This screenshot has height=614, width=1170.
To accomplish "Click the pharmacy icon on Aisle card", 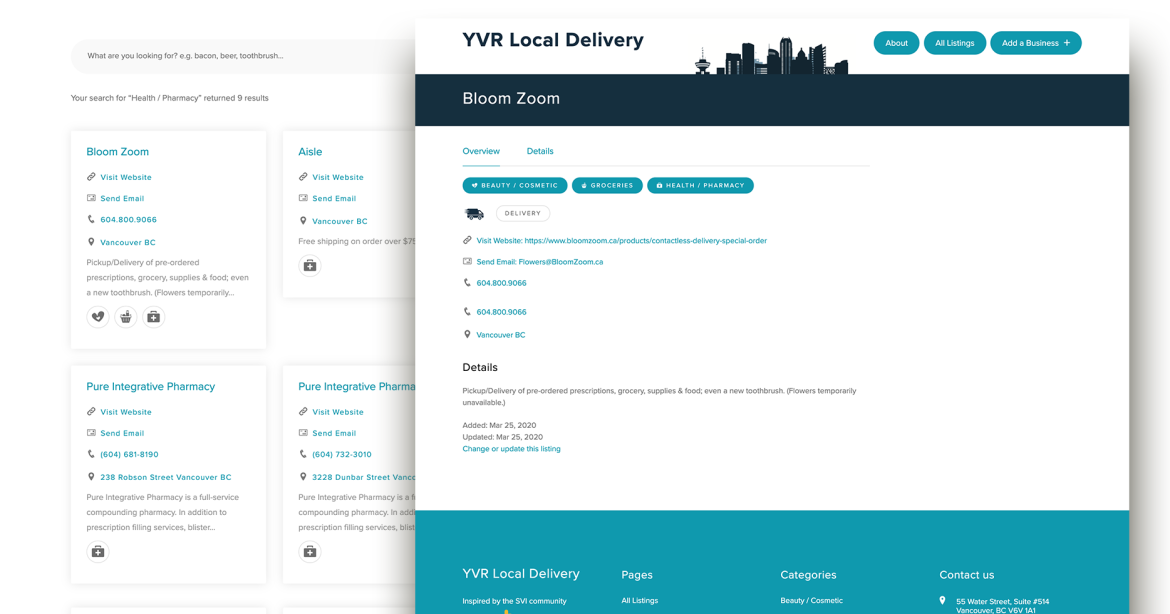I will (310, 266).
